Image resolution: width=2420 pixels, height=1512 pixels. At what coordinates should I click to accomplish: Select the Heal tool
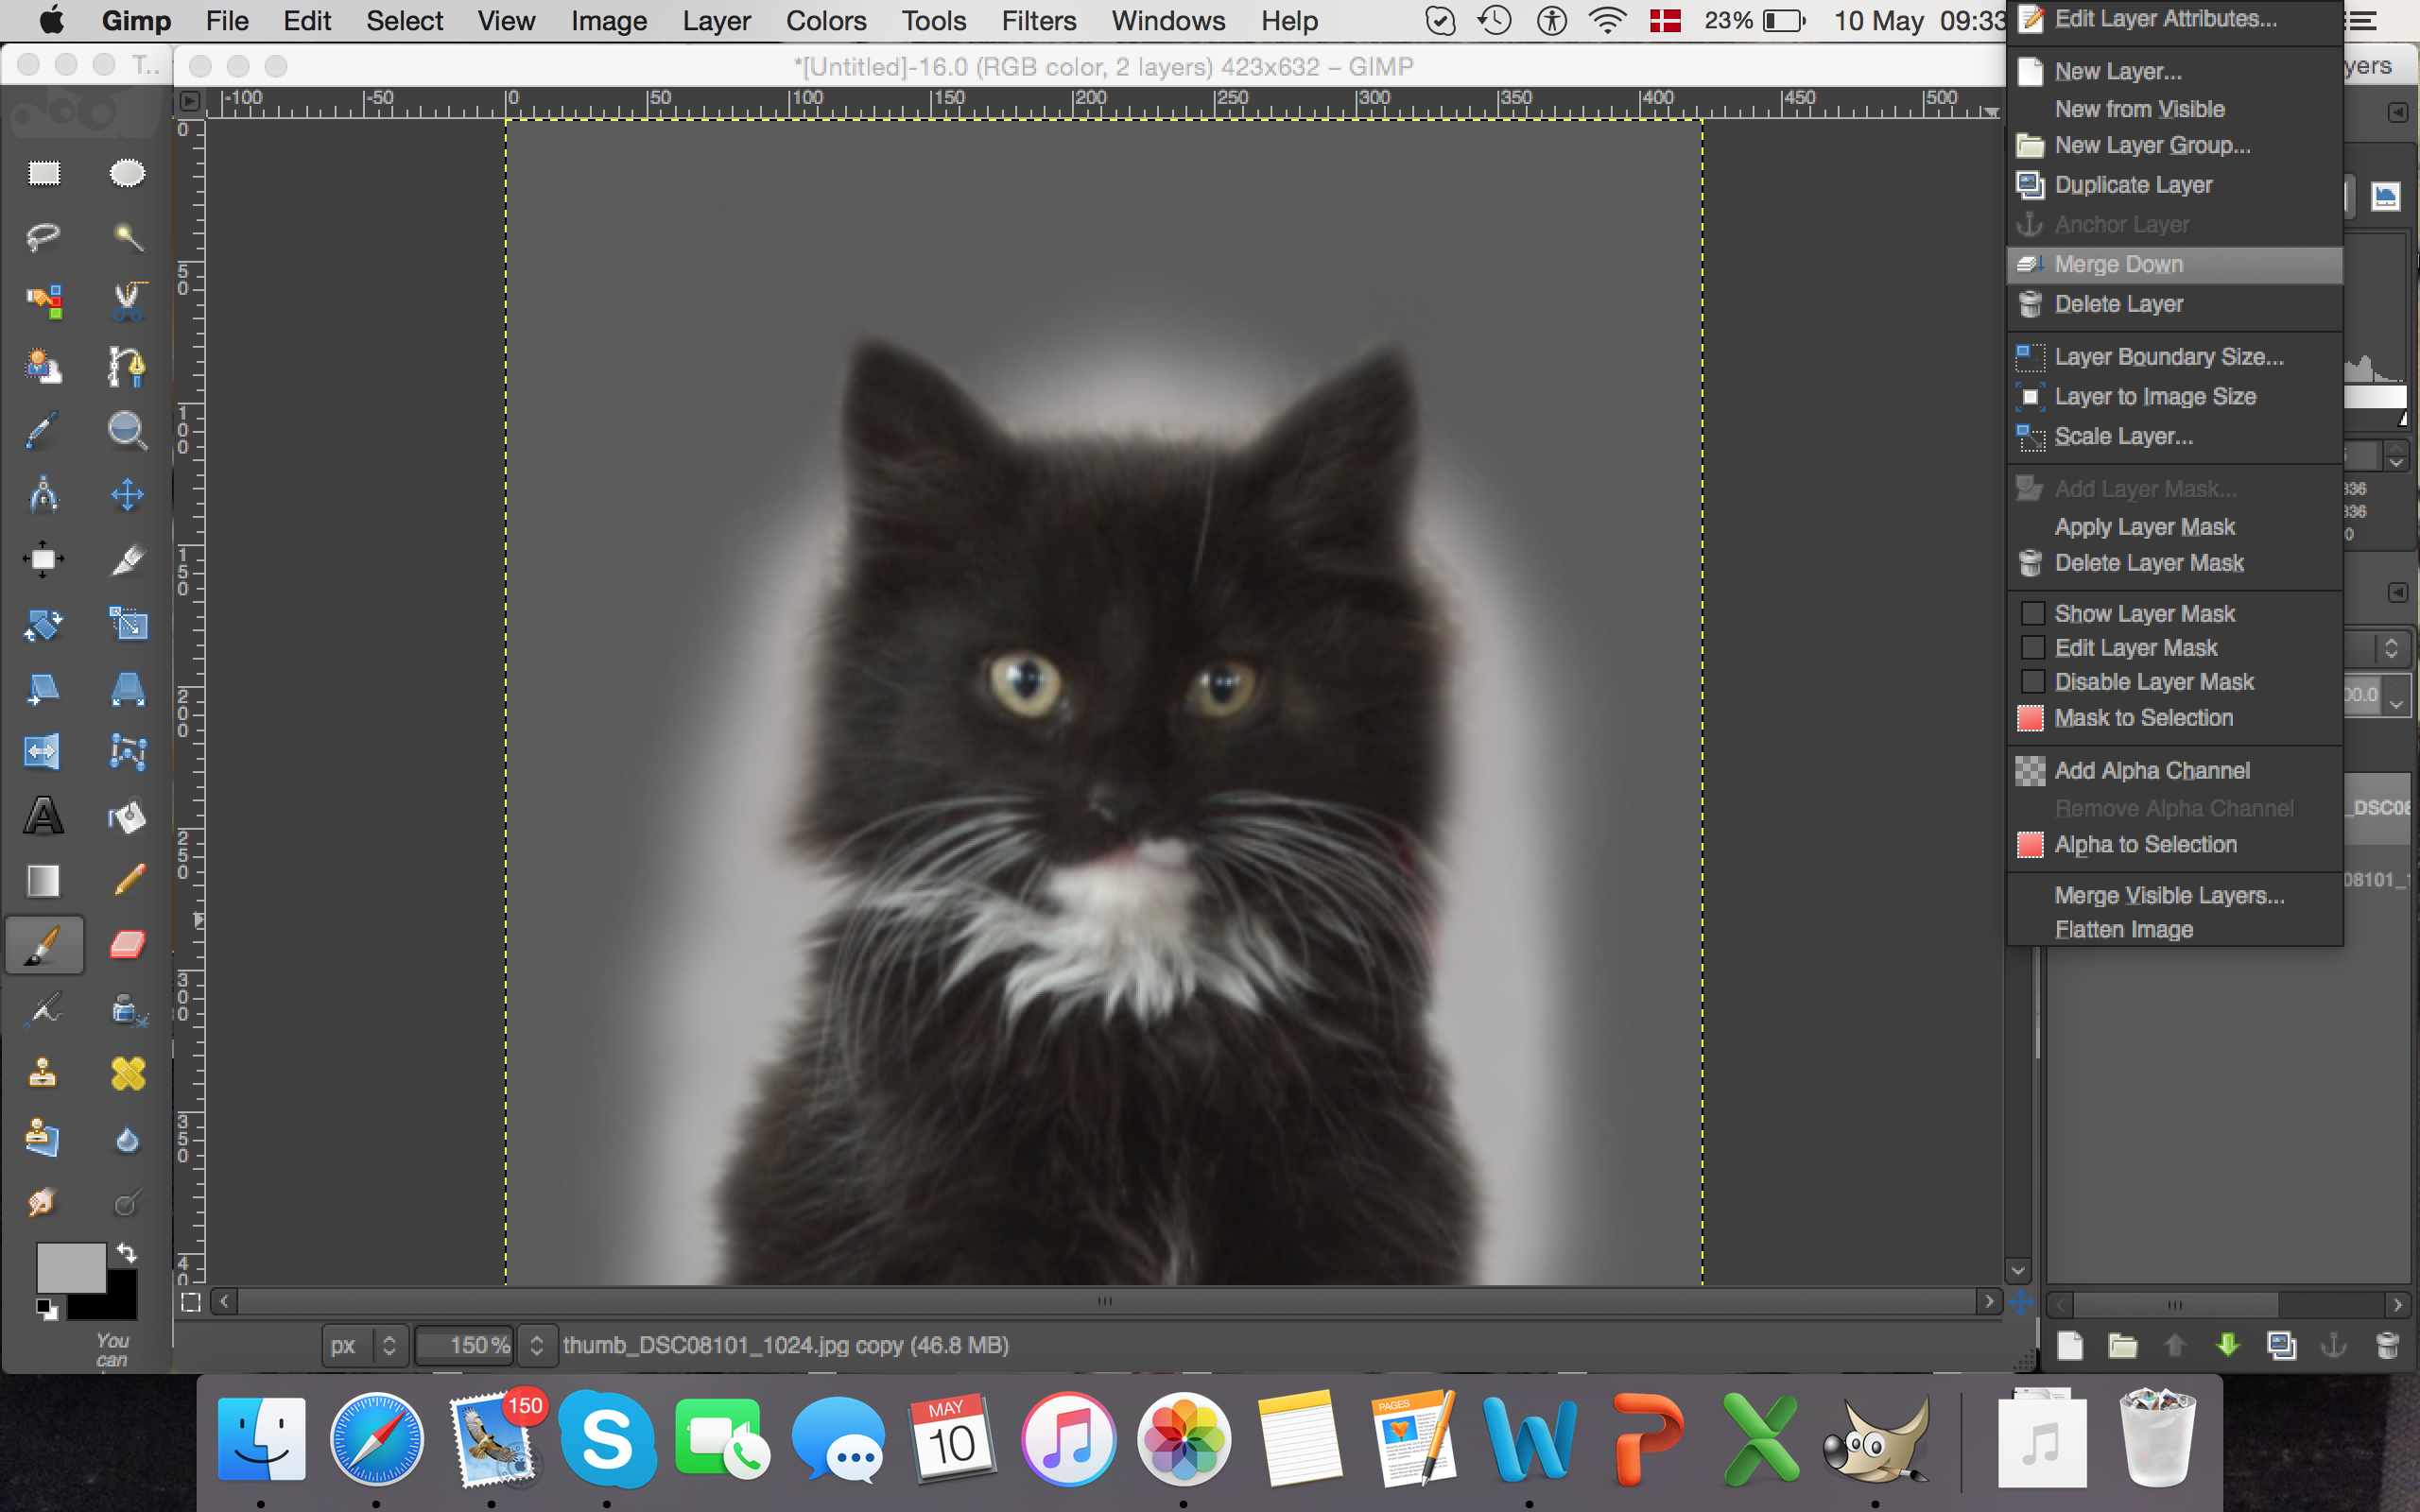tap(127, 1074)
